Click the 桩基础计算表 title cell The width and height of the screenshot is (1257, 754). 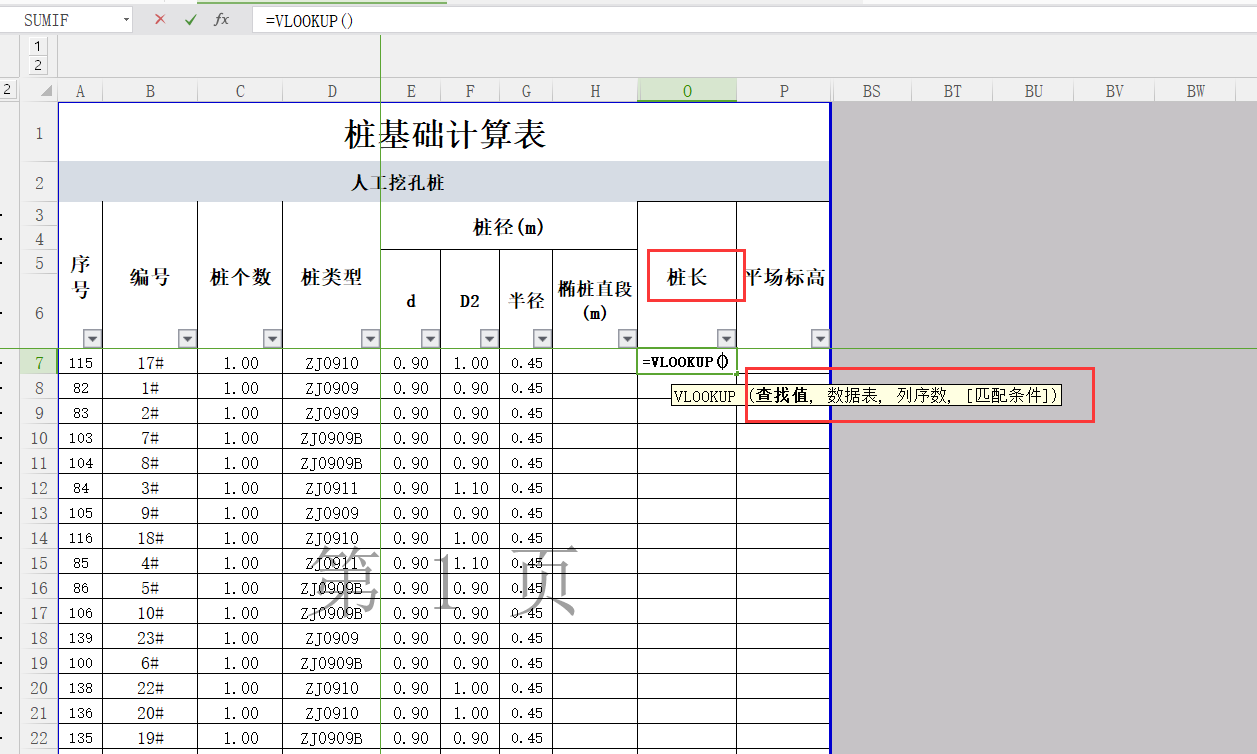click(x=445, y=133)
